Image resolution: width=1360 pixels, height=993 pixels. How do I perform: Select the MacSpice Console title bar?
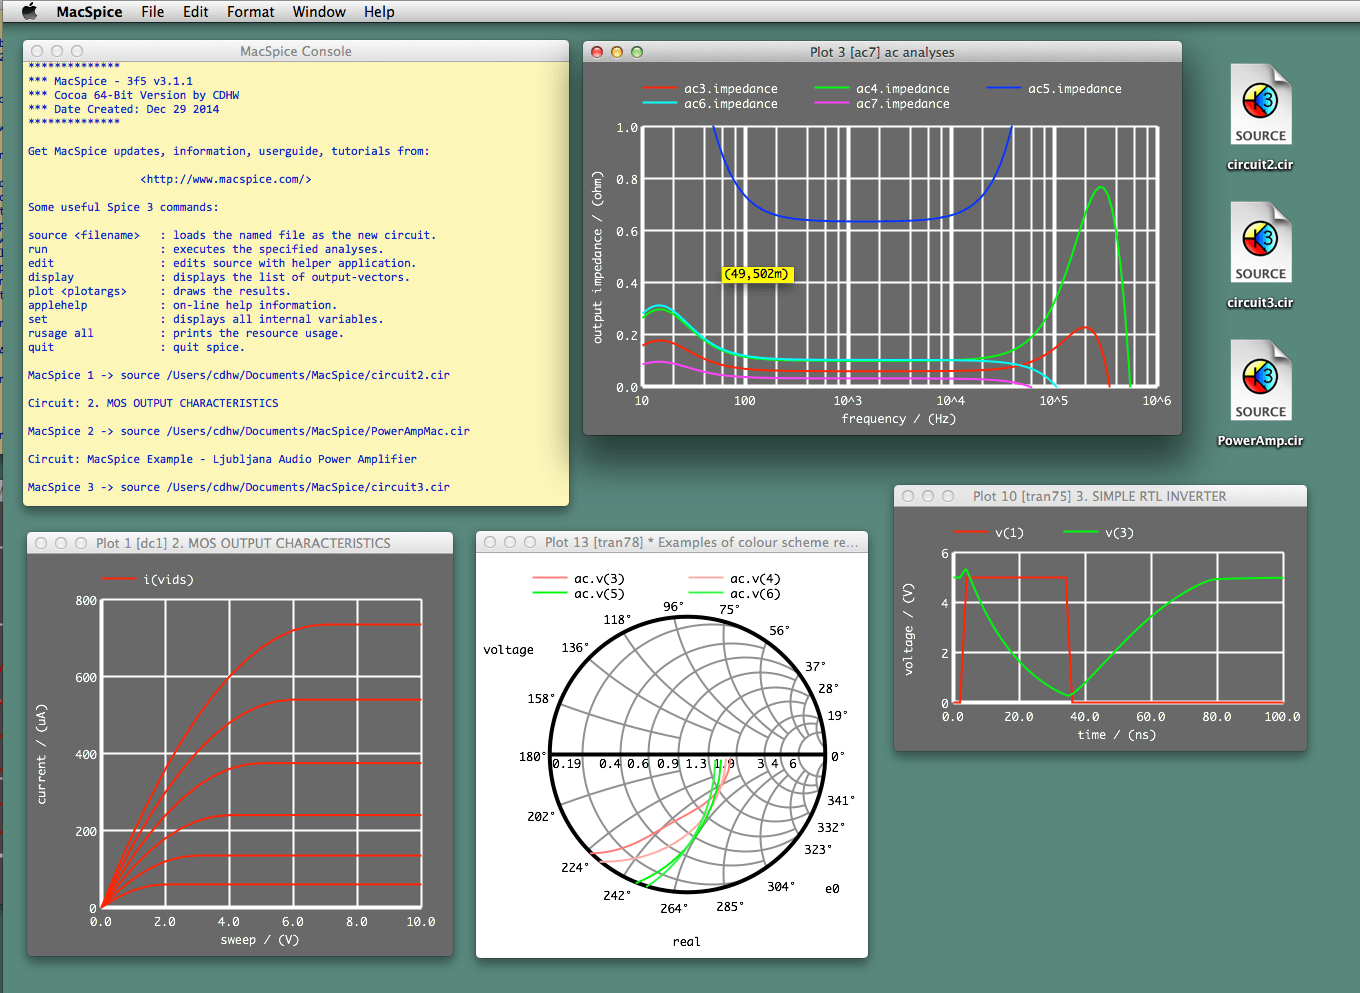pyautogui.click(x=296, y=51)
